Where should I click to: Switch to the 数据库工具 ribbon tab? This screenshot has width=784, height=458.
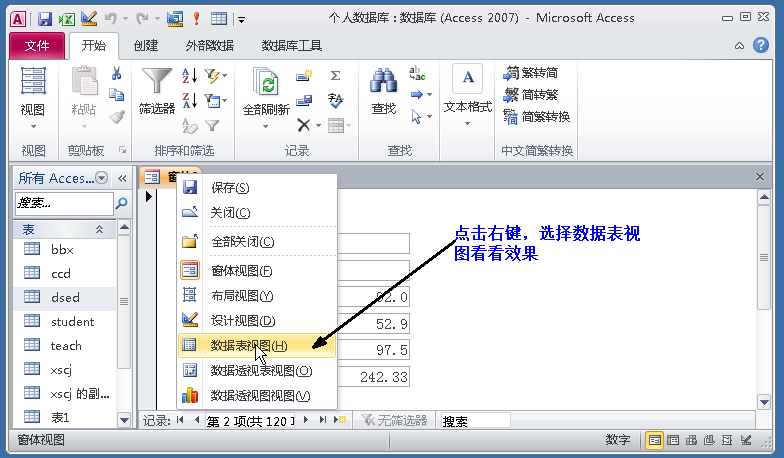[292, 46]
